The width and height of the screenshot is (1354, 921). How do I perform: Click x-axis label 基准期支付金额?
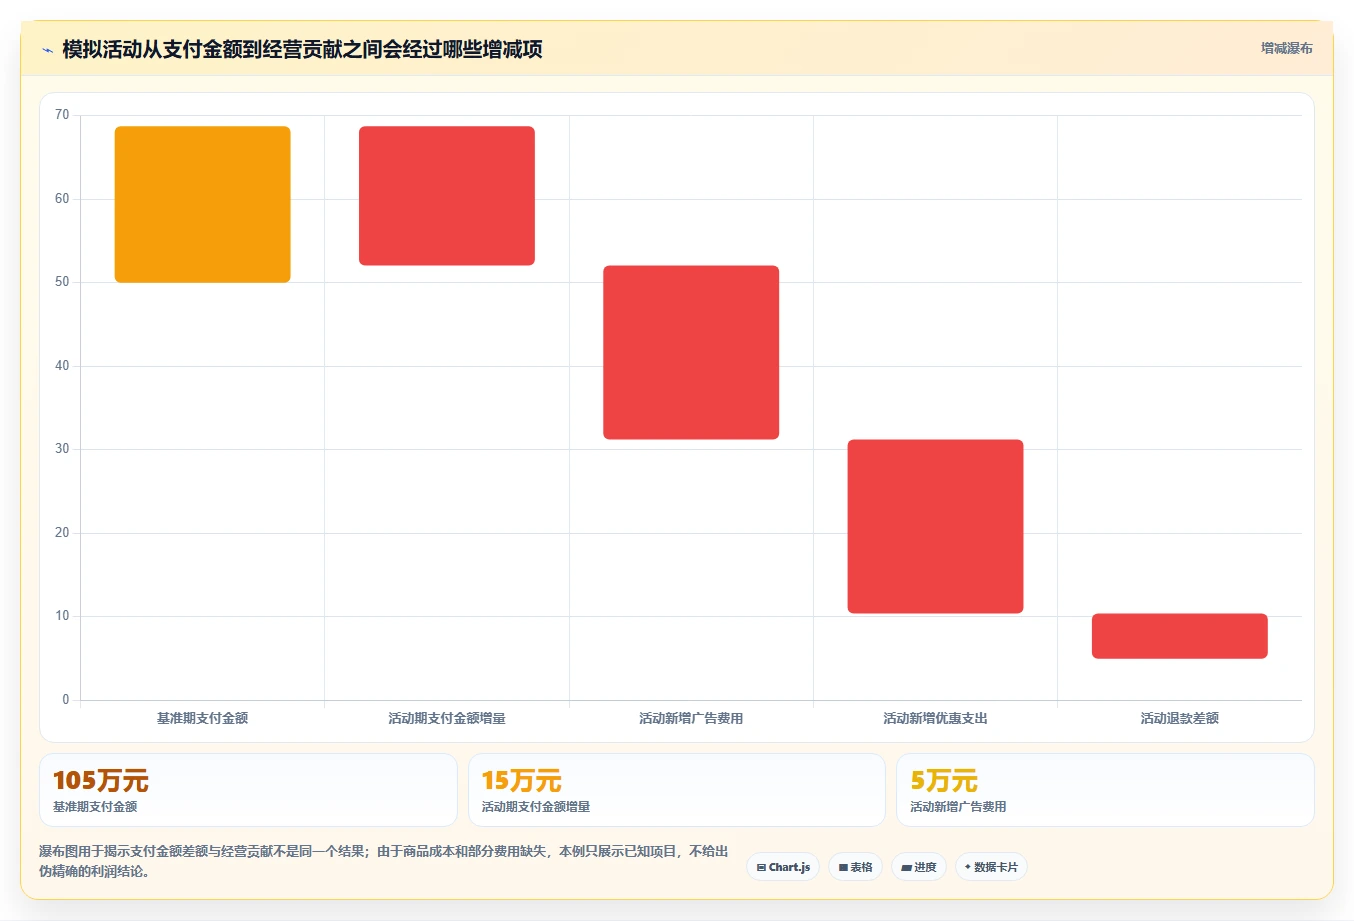coord(203,718)
